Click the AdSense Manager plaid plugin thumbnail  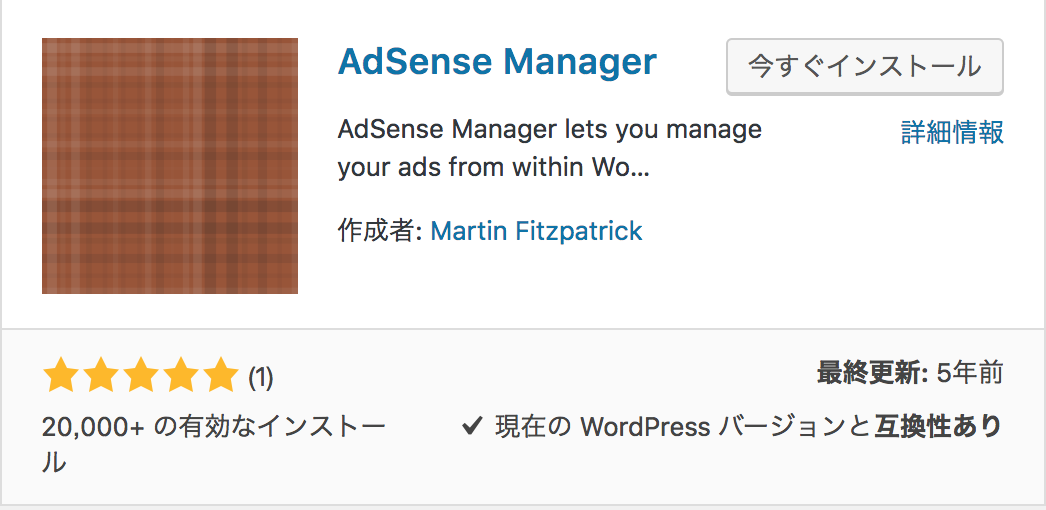pyautogui.click(x=169, y=165)
